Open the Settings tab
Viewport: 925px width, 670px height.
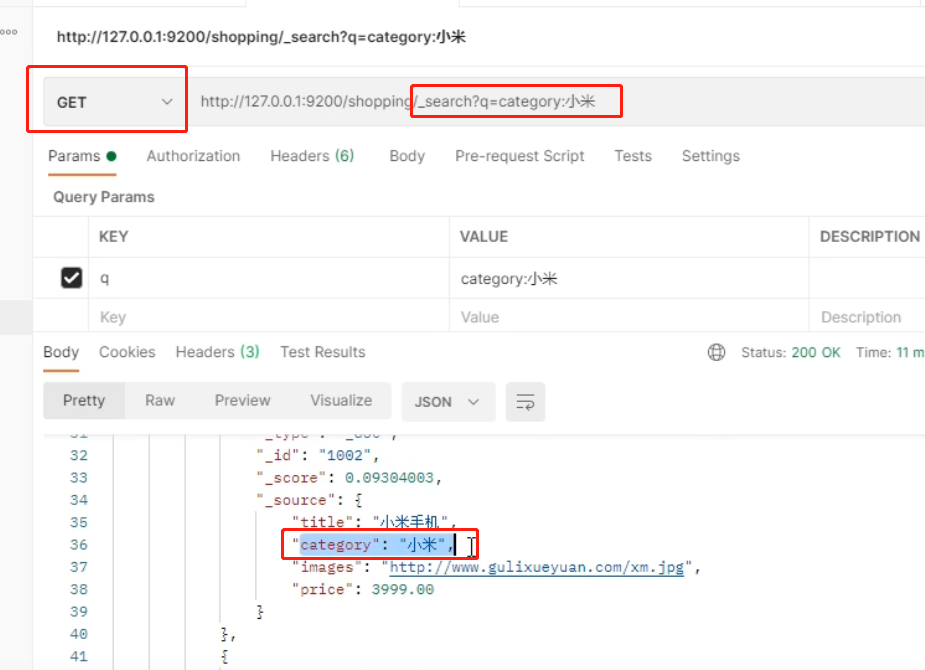pos(711,156)
